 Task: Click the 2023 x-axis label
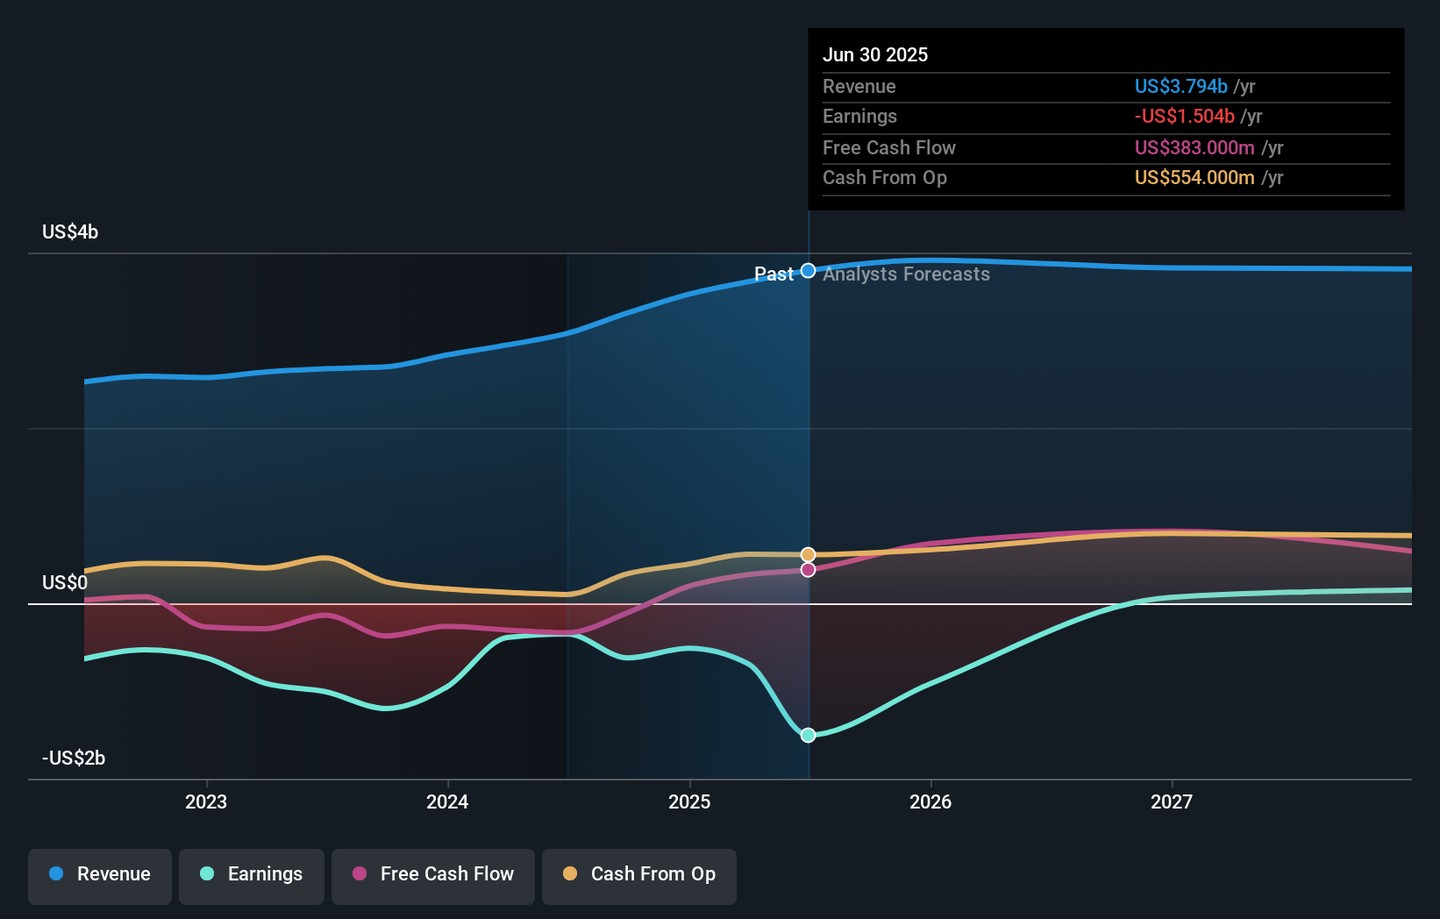pyautogui.click(x=206, y=802)
